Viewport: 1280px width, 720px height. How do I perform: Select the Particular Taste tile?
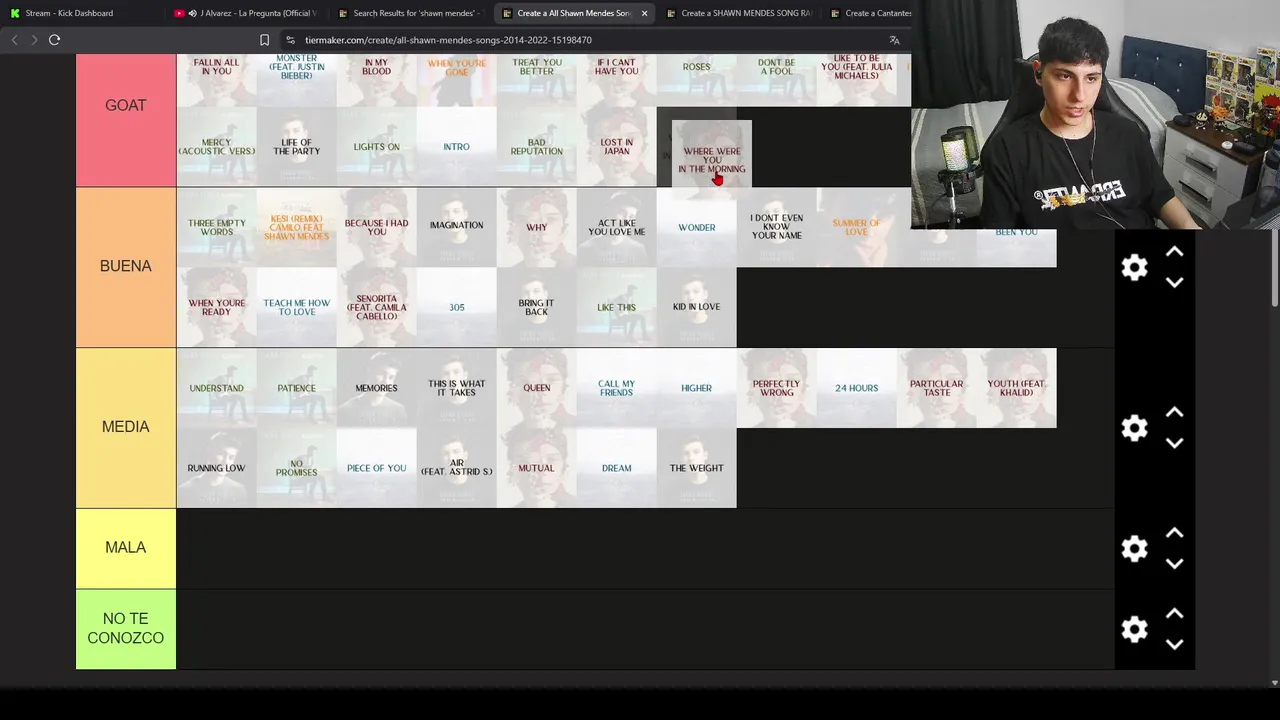point(937,388)
